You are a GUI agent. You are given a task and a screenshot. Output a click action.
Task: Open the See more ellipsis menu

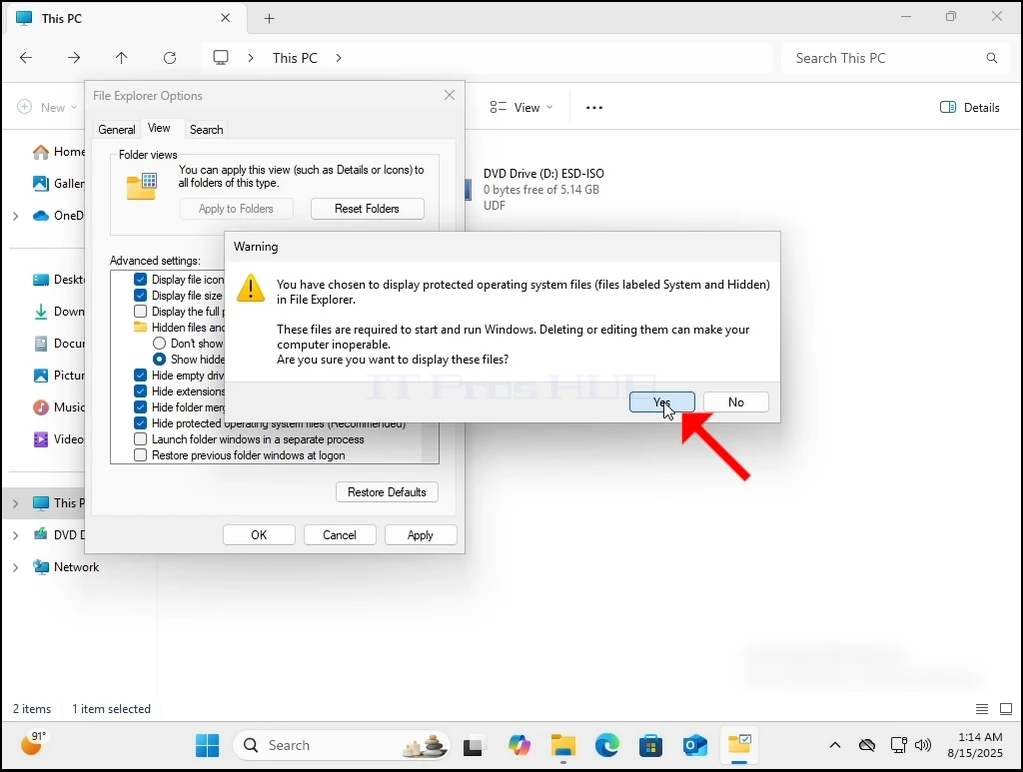[x=594, y=108]
